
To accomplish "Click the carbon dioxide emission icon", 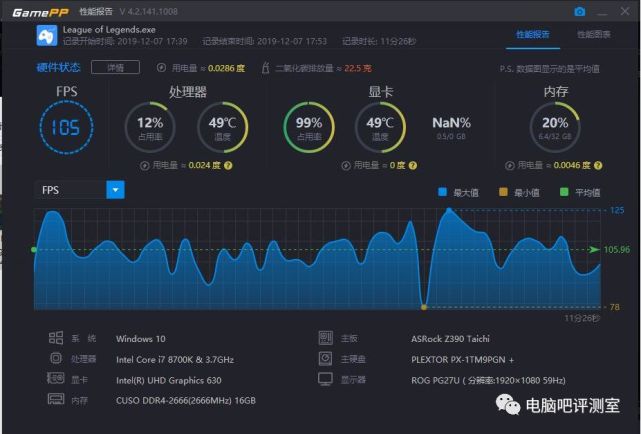I will pyautogui.click(x=266, y=67).
